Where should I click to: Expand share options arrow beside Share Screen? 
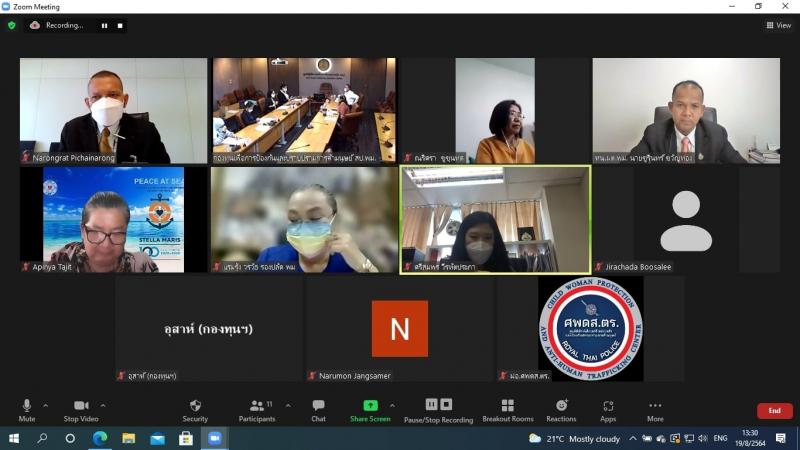coord(392,406)
